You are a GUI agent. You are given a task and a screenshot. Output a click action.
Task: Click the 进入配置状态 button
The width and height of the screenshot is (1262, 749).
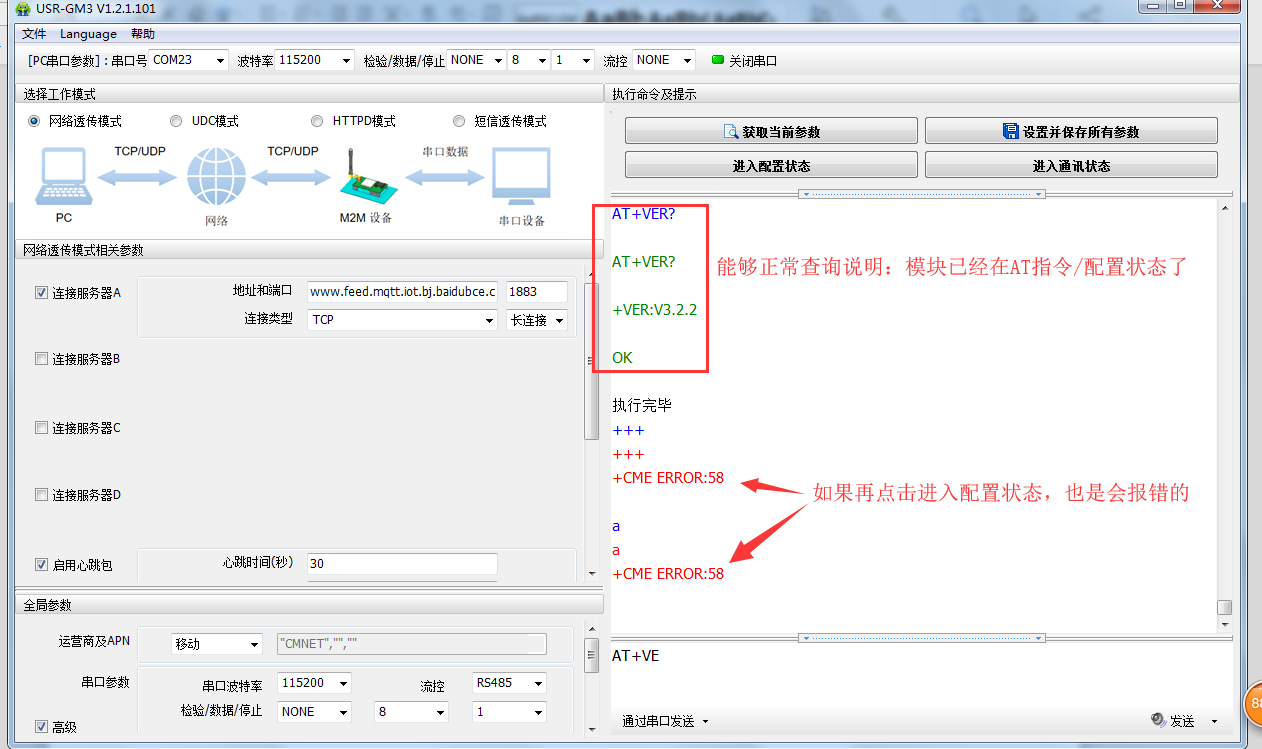point(771,166)
